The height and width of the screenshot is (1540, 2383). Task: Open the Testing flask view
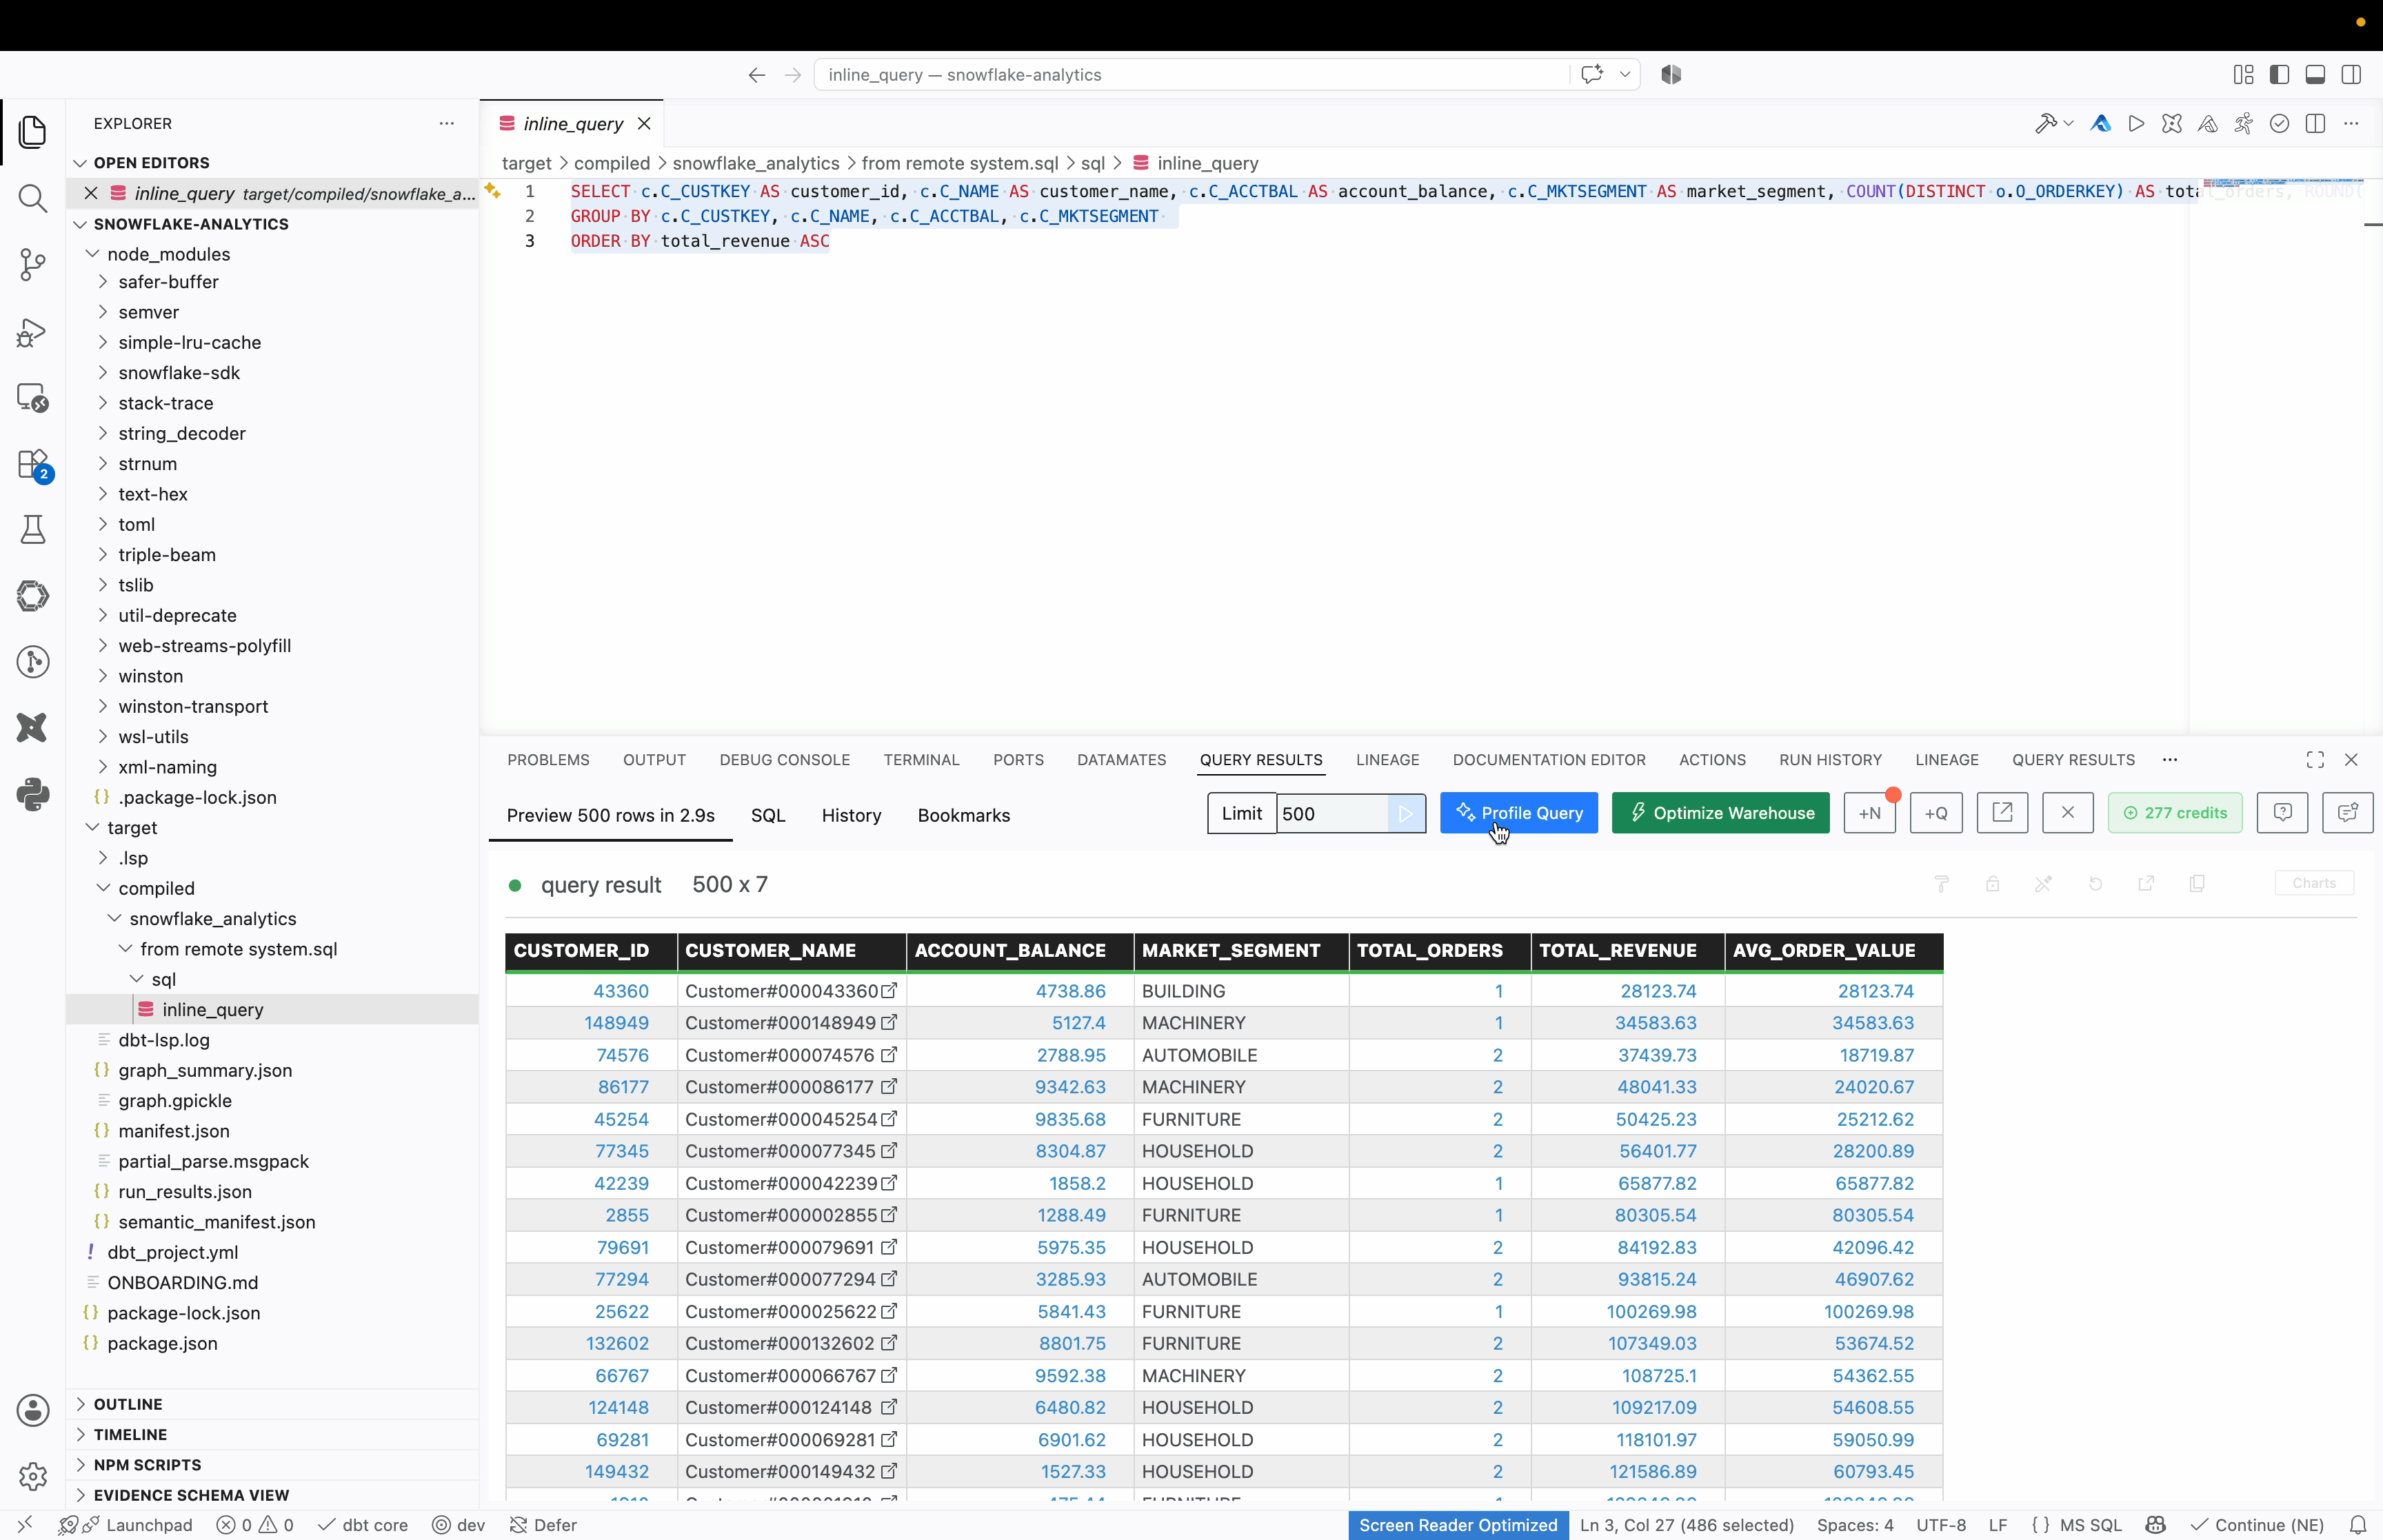(x=32, y=529)
